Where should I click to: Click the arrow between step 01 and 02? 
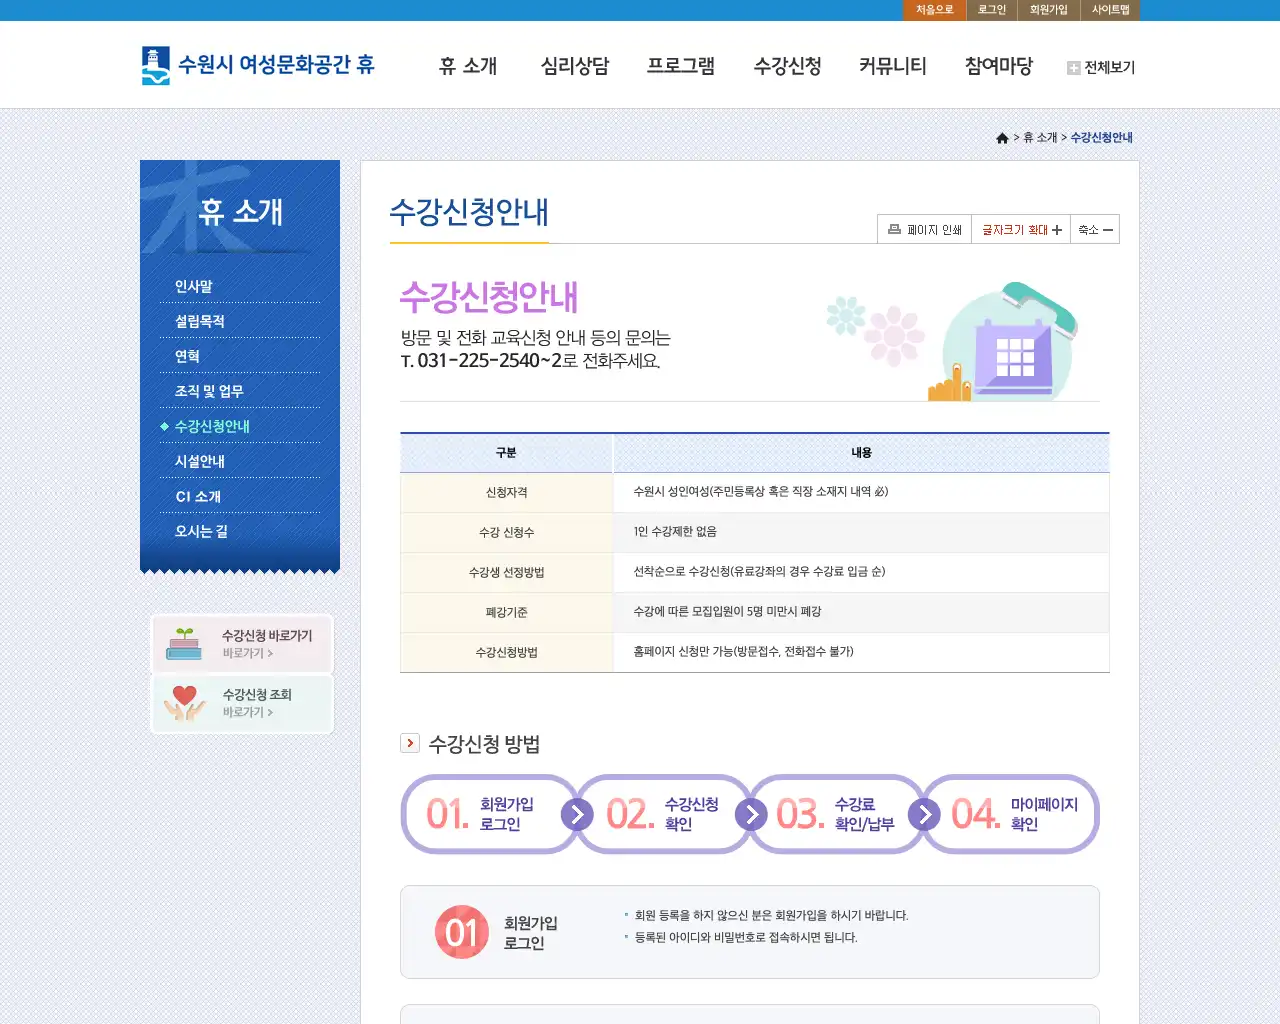pos(575,814)
